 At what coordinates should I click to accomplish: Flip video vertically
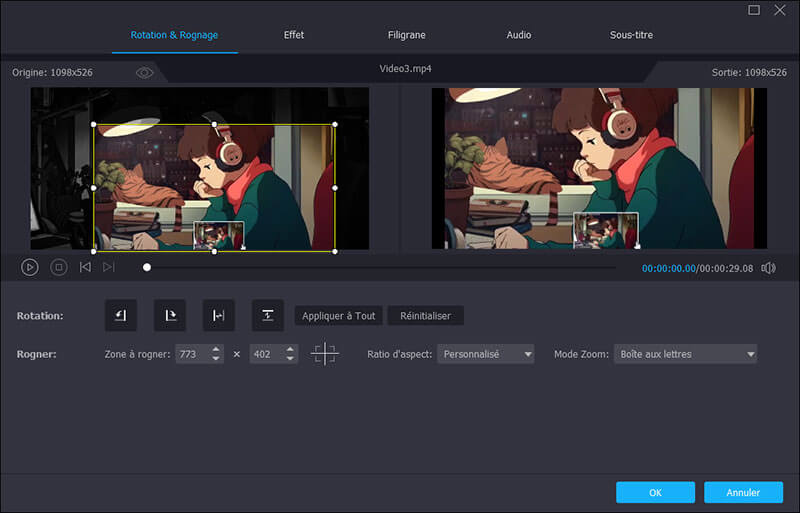268,315
